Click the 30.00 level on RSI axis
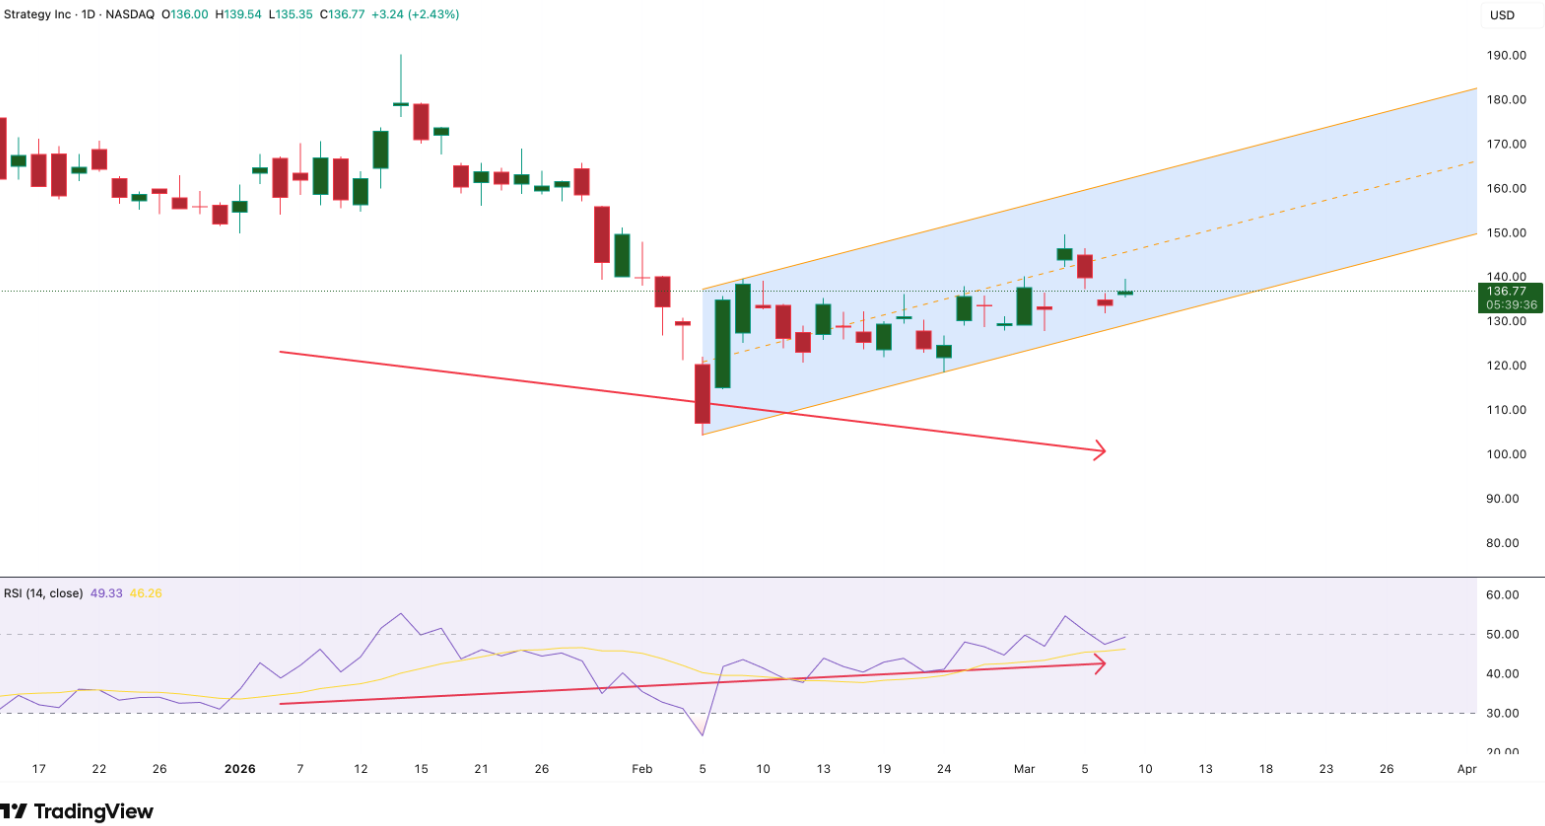The height and width of the screenshot is (826, 1545). [x=1503, y=713]
